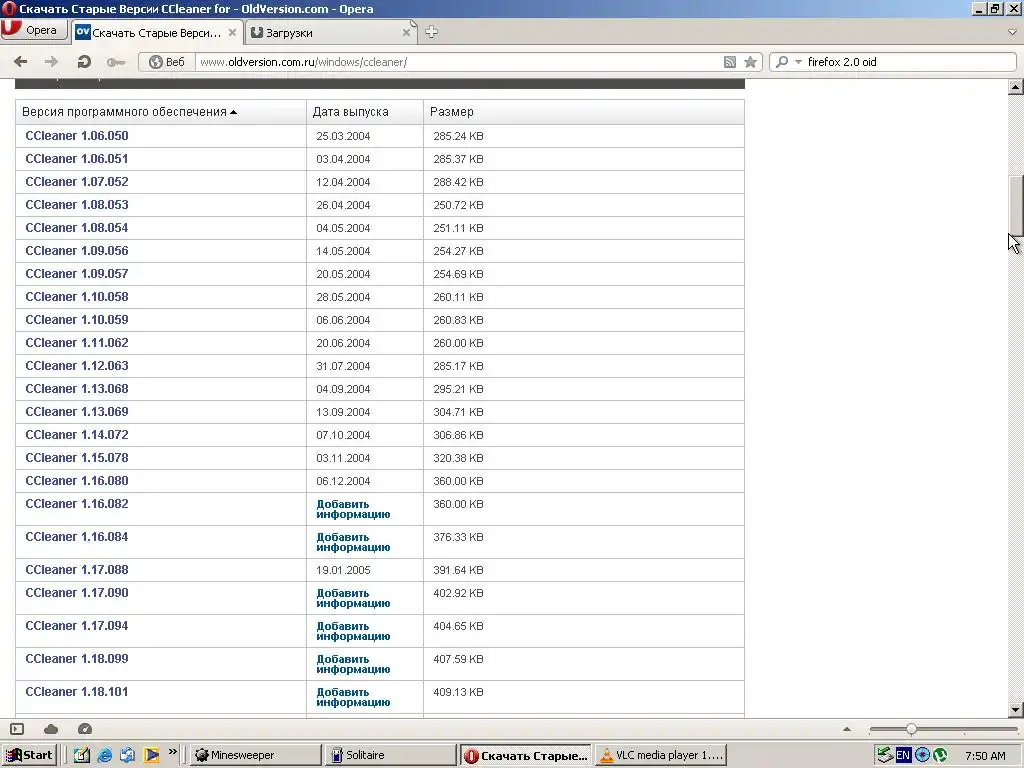Switch to Solitaire taskbar button

tap(390, 755)
